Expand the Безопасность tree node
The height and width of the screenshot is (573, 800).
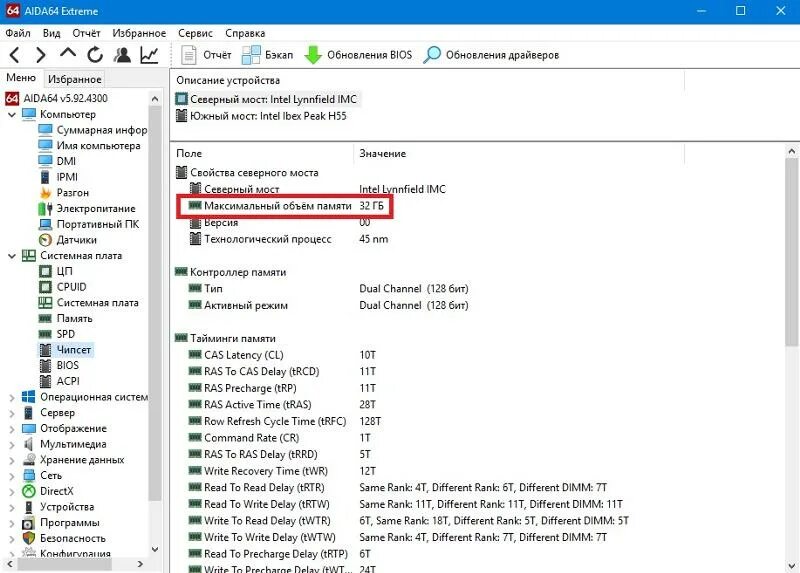click(x=12, y=539)
